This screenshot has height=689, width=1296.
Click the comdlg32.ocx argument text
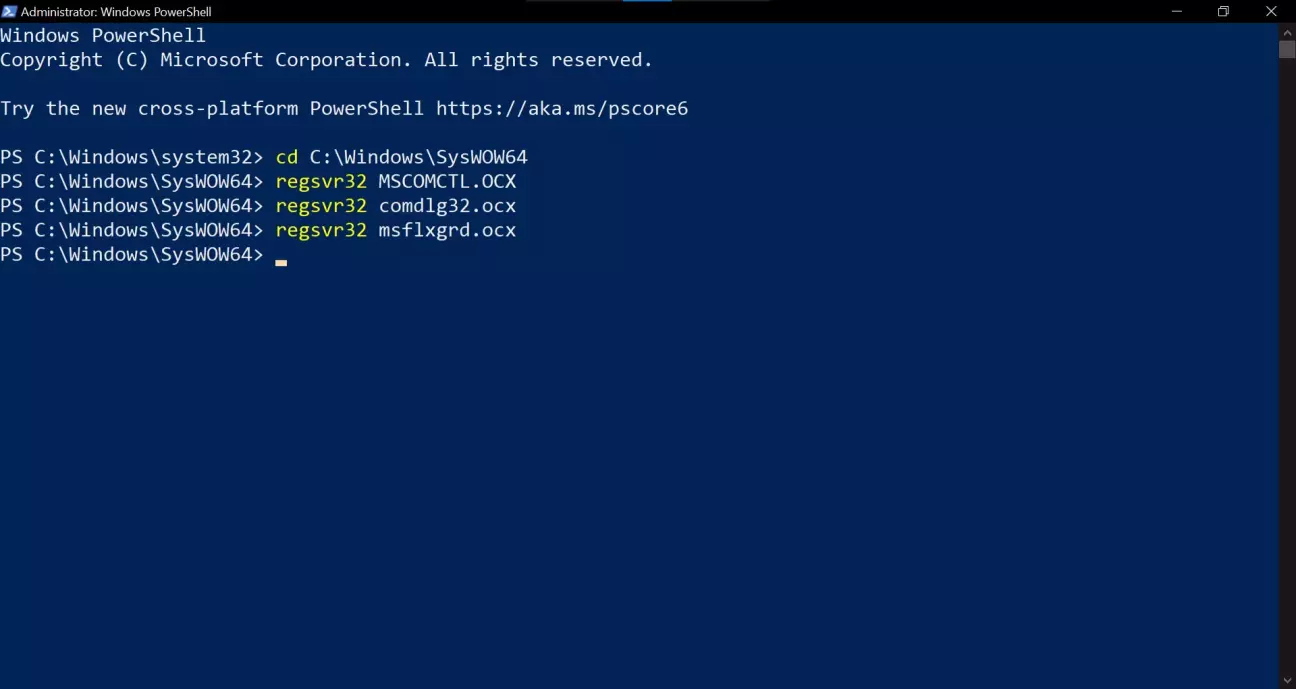pos(447,206)
